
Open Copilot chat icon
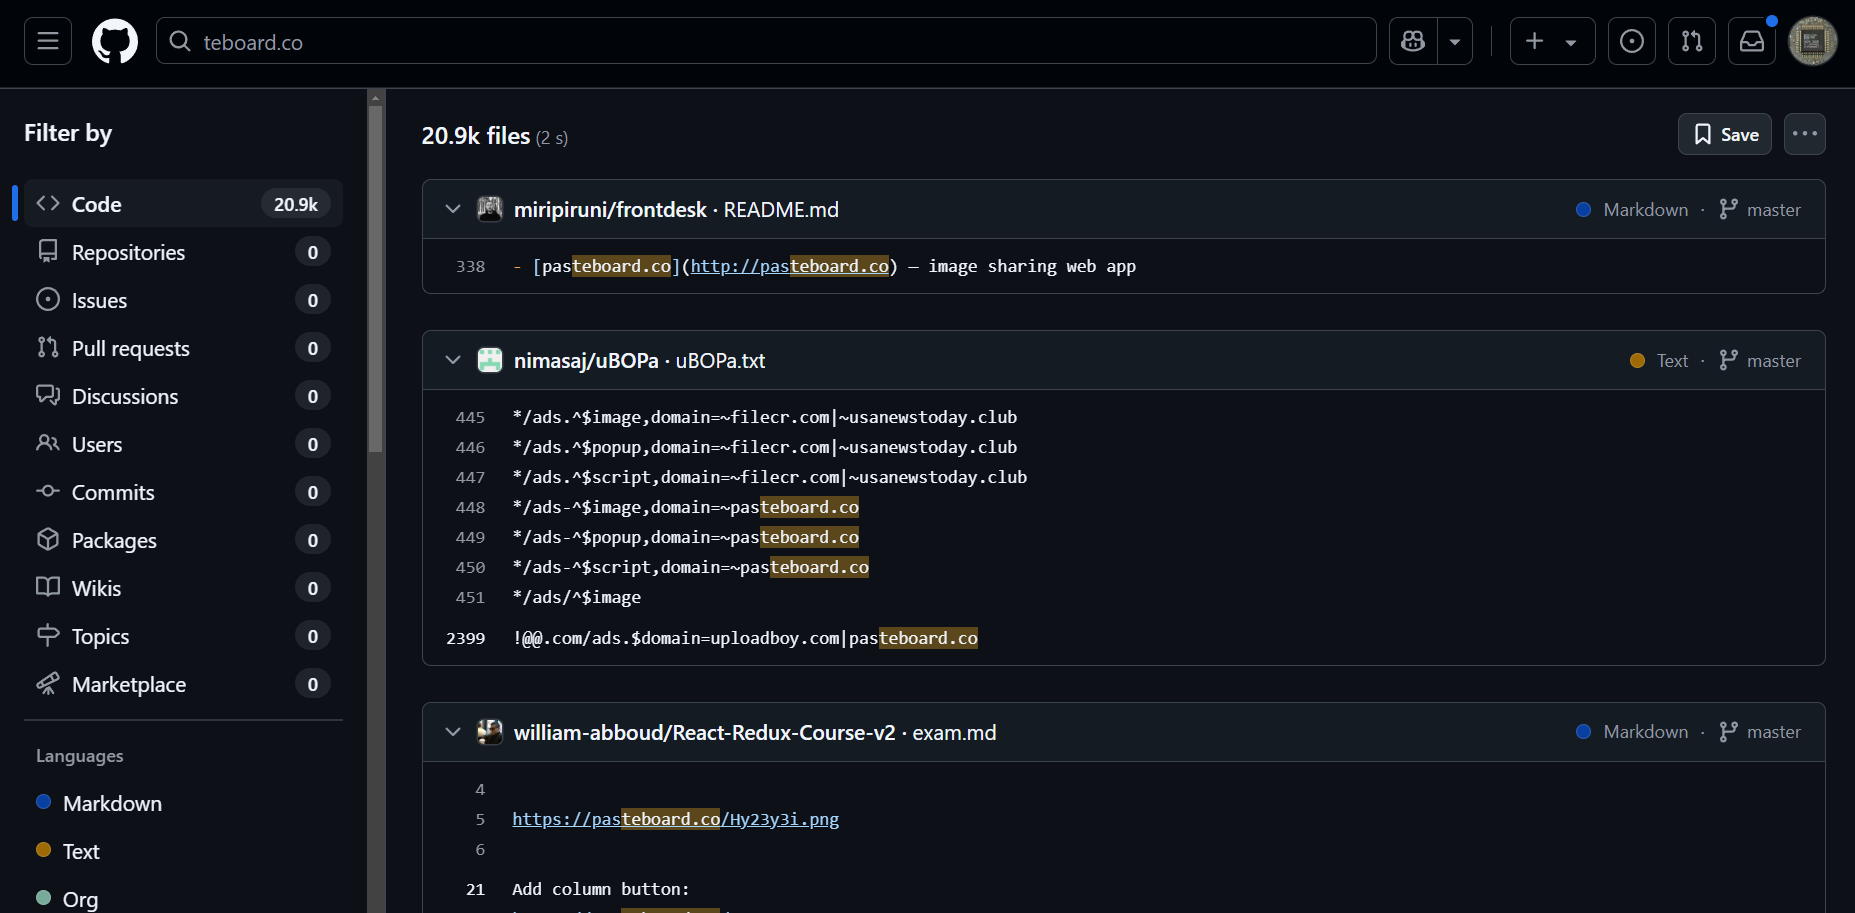(x=1413, y=41)
